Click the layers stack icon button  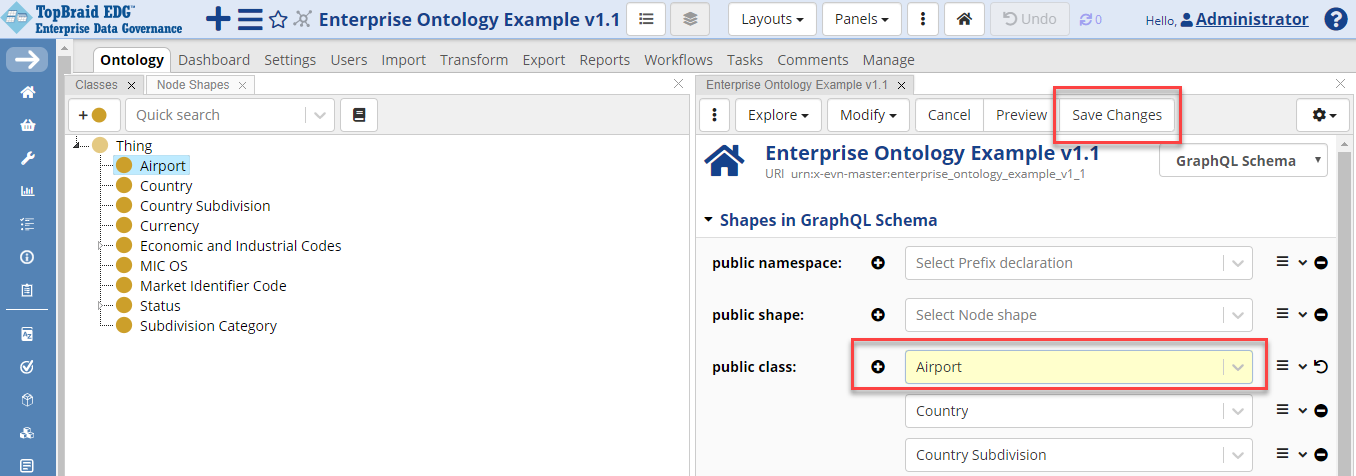coord(691,19)
